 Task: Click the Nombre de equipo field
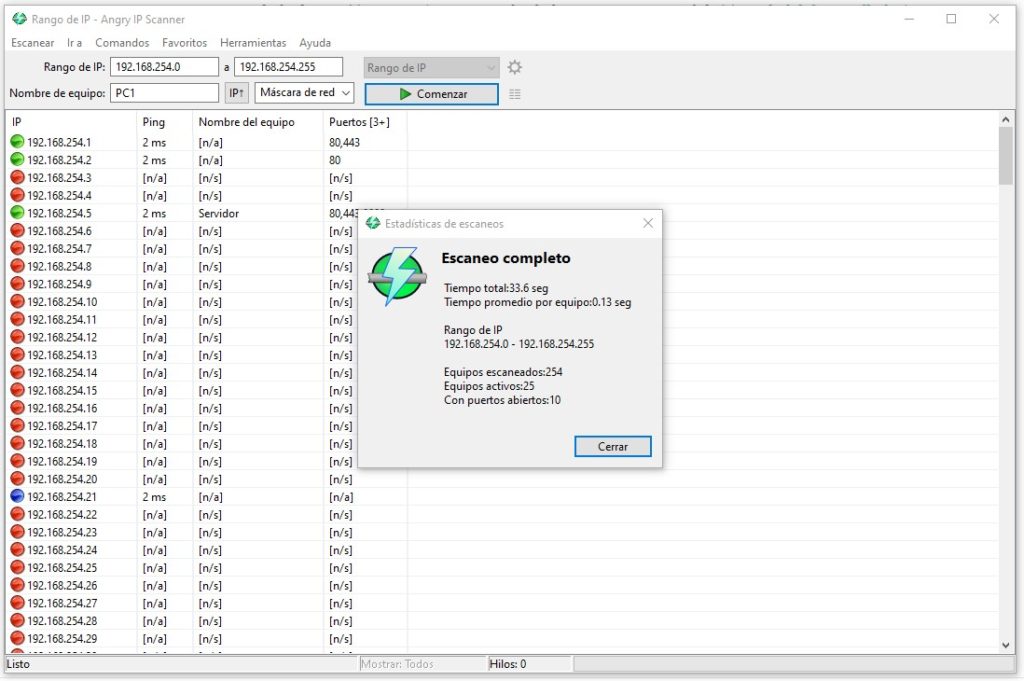pos(164,93)
